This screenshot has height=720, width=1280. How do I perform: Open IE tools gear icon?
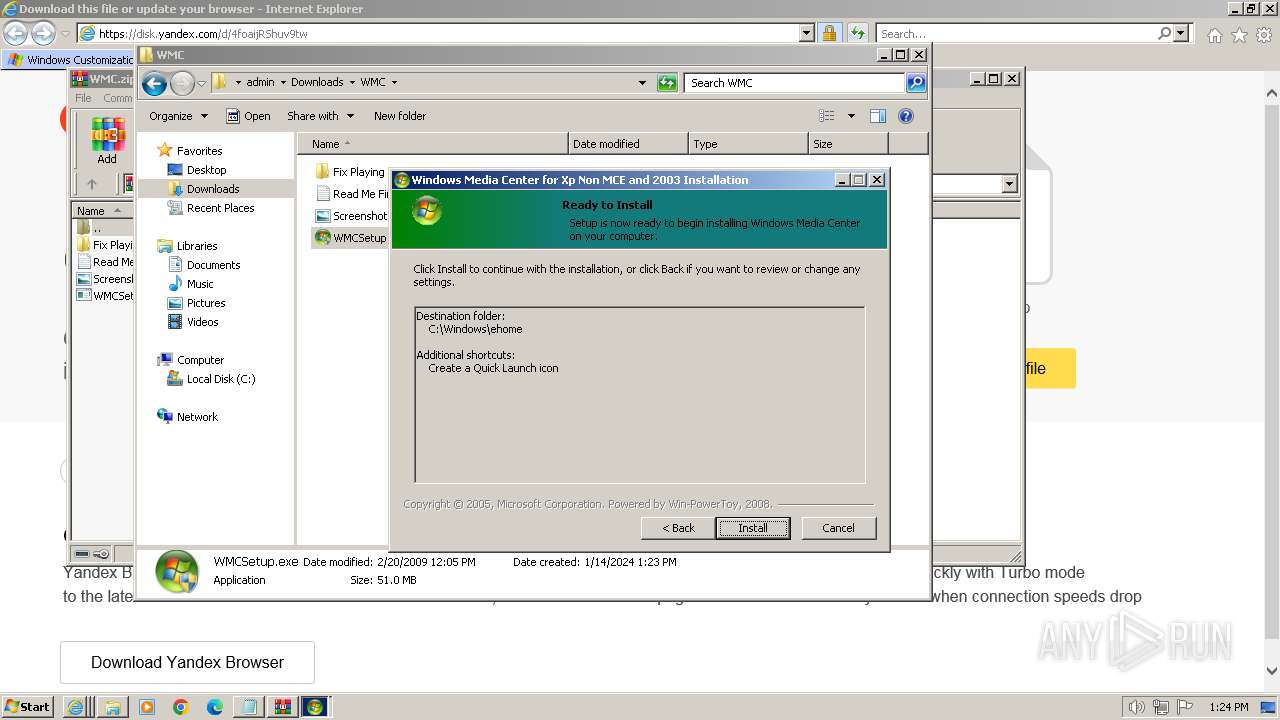tap(1263, 35)
